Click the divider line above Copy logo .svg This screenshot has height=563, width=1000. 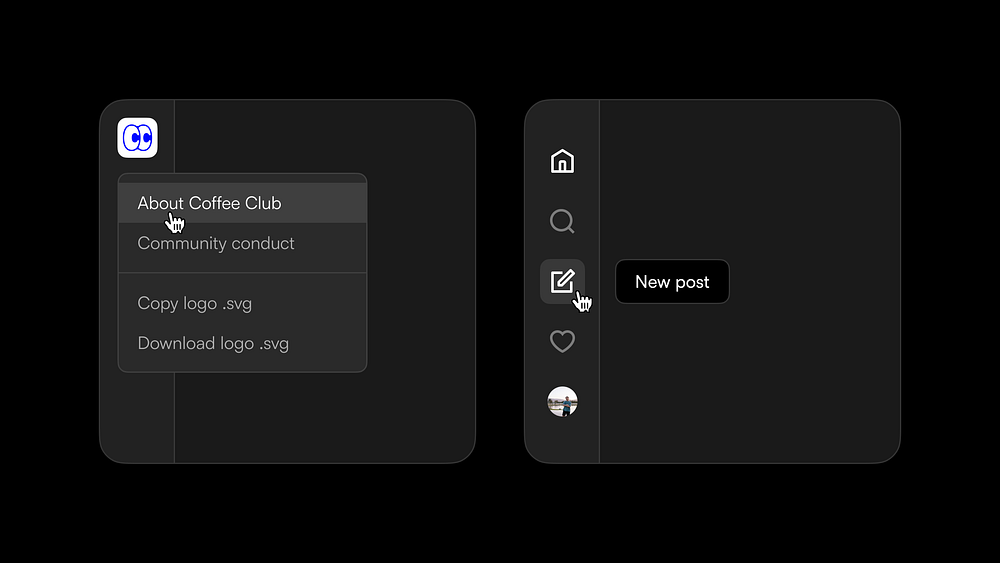242,273
